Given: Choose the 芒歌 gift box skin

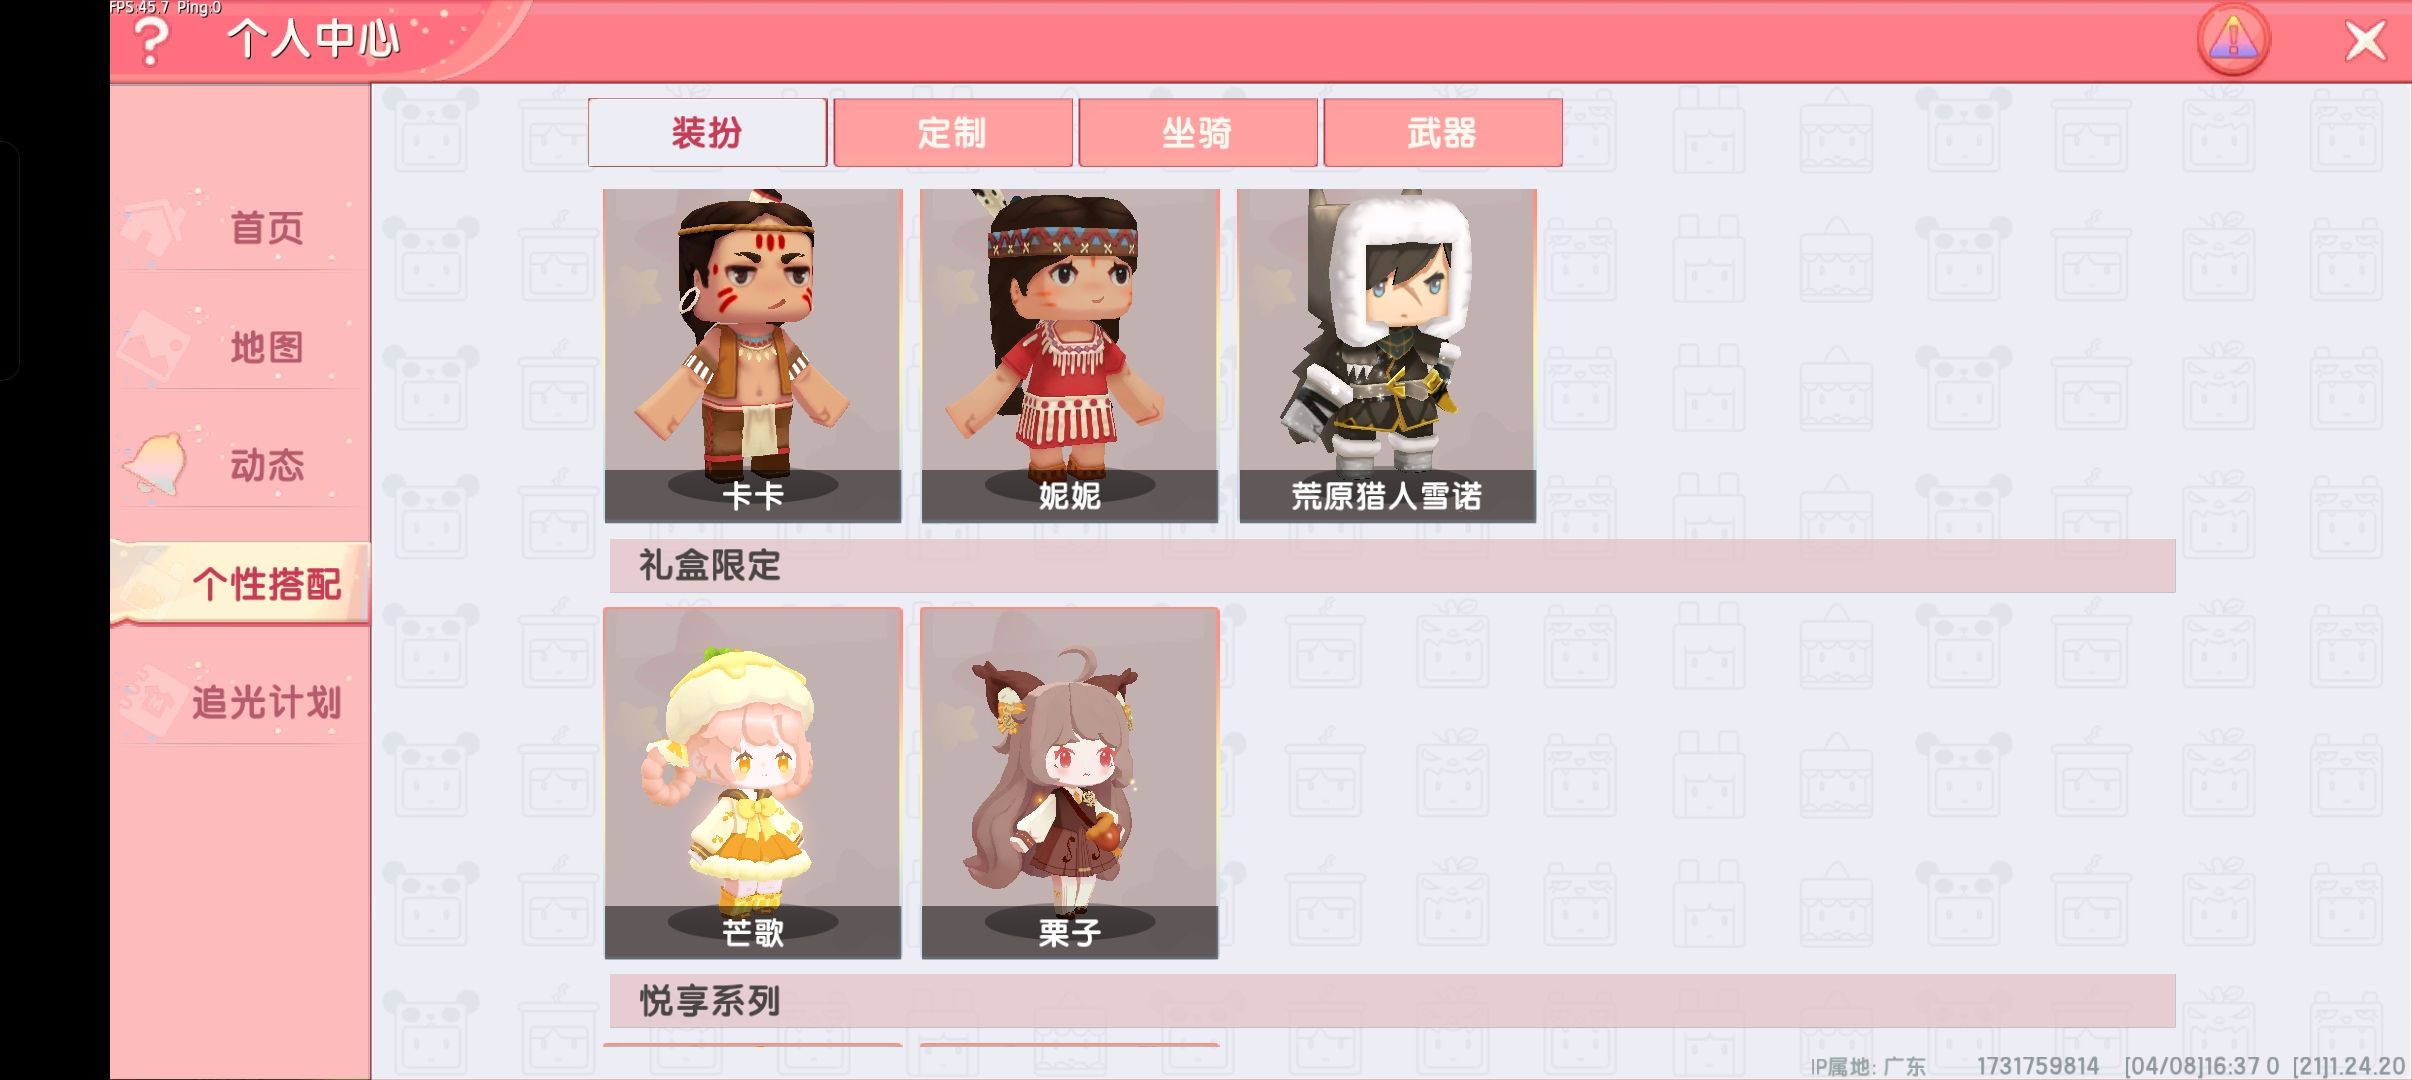Looking at the screenshot, I should (x=753, y=783).
